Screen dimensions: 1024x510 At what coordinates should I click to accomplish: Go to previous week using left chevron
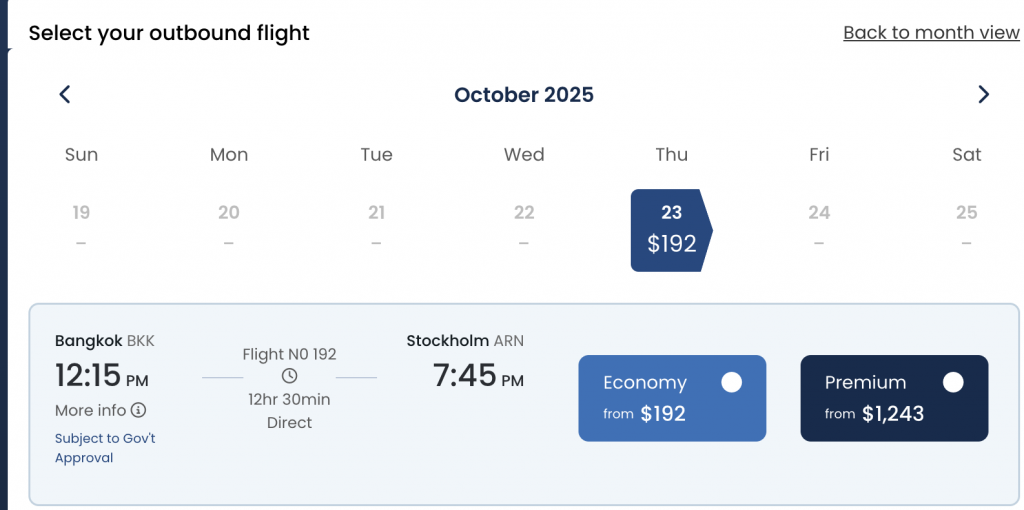pos(65,95)
